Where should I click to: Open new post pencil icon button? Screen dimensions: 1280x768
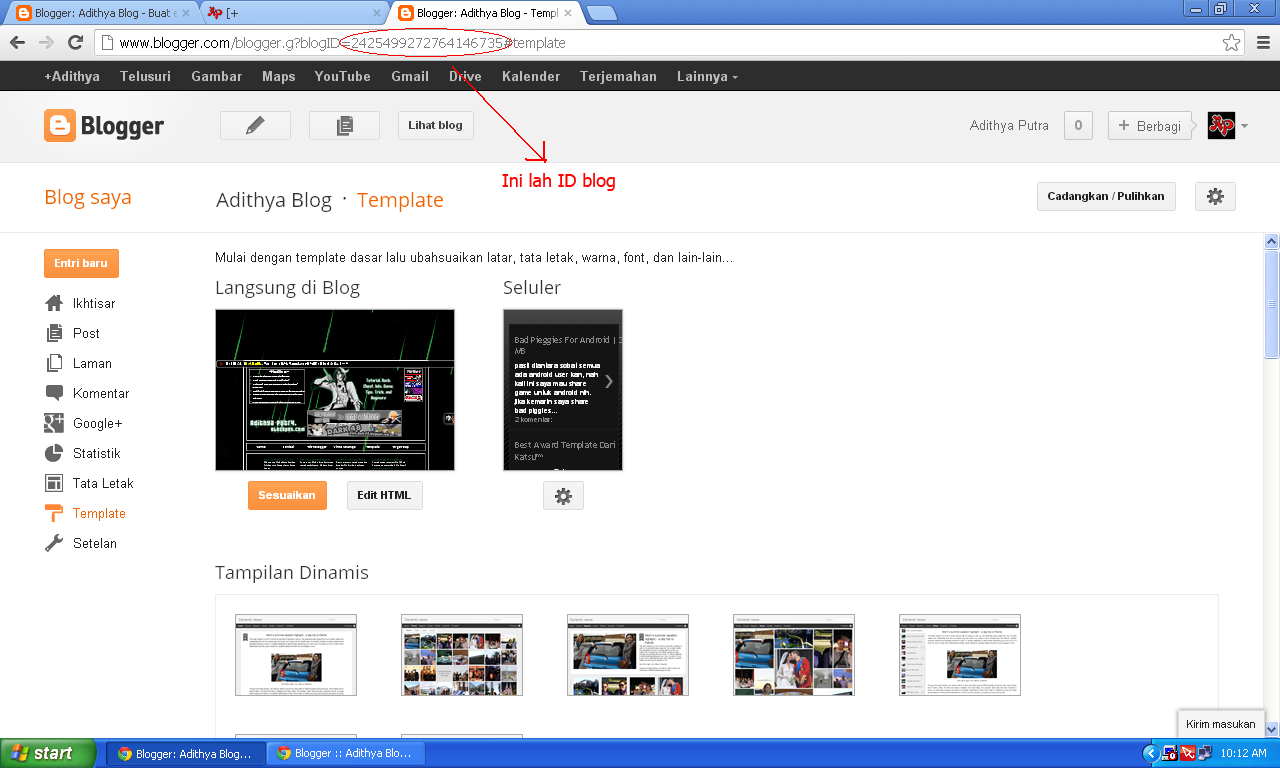255,125
